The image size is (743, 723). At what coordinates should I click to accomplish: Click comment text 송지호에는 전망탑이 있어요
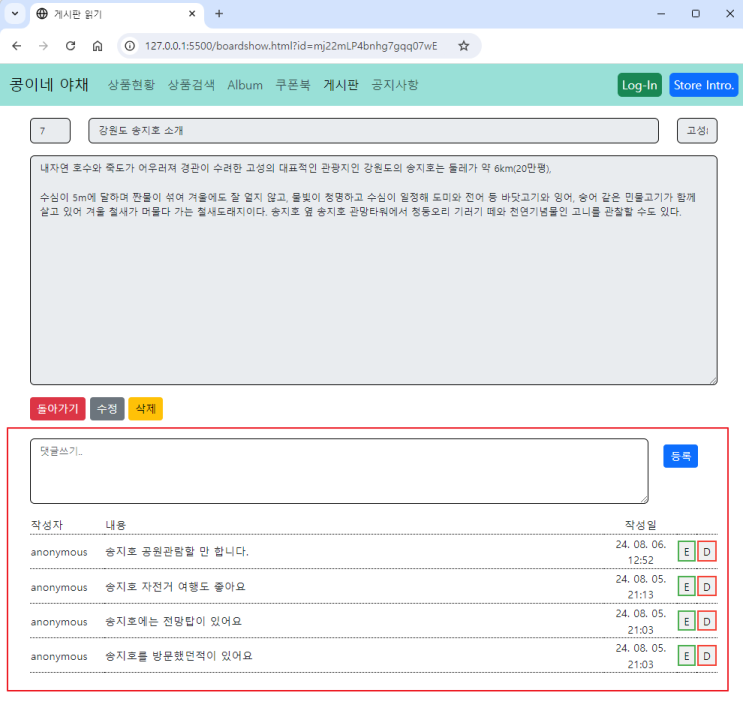click(173, 622)
